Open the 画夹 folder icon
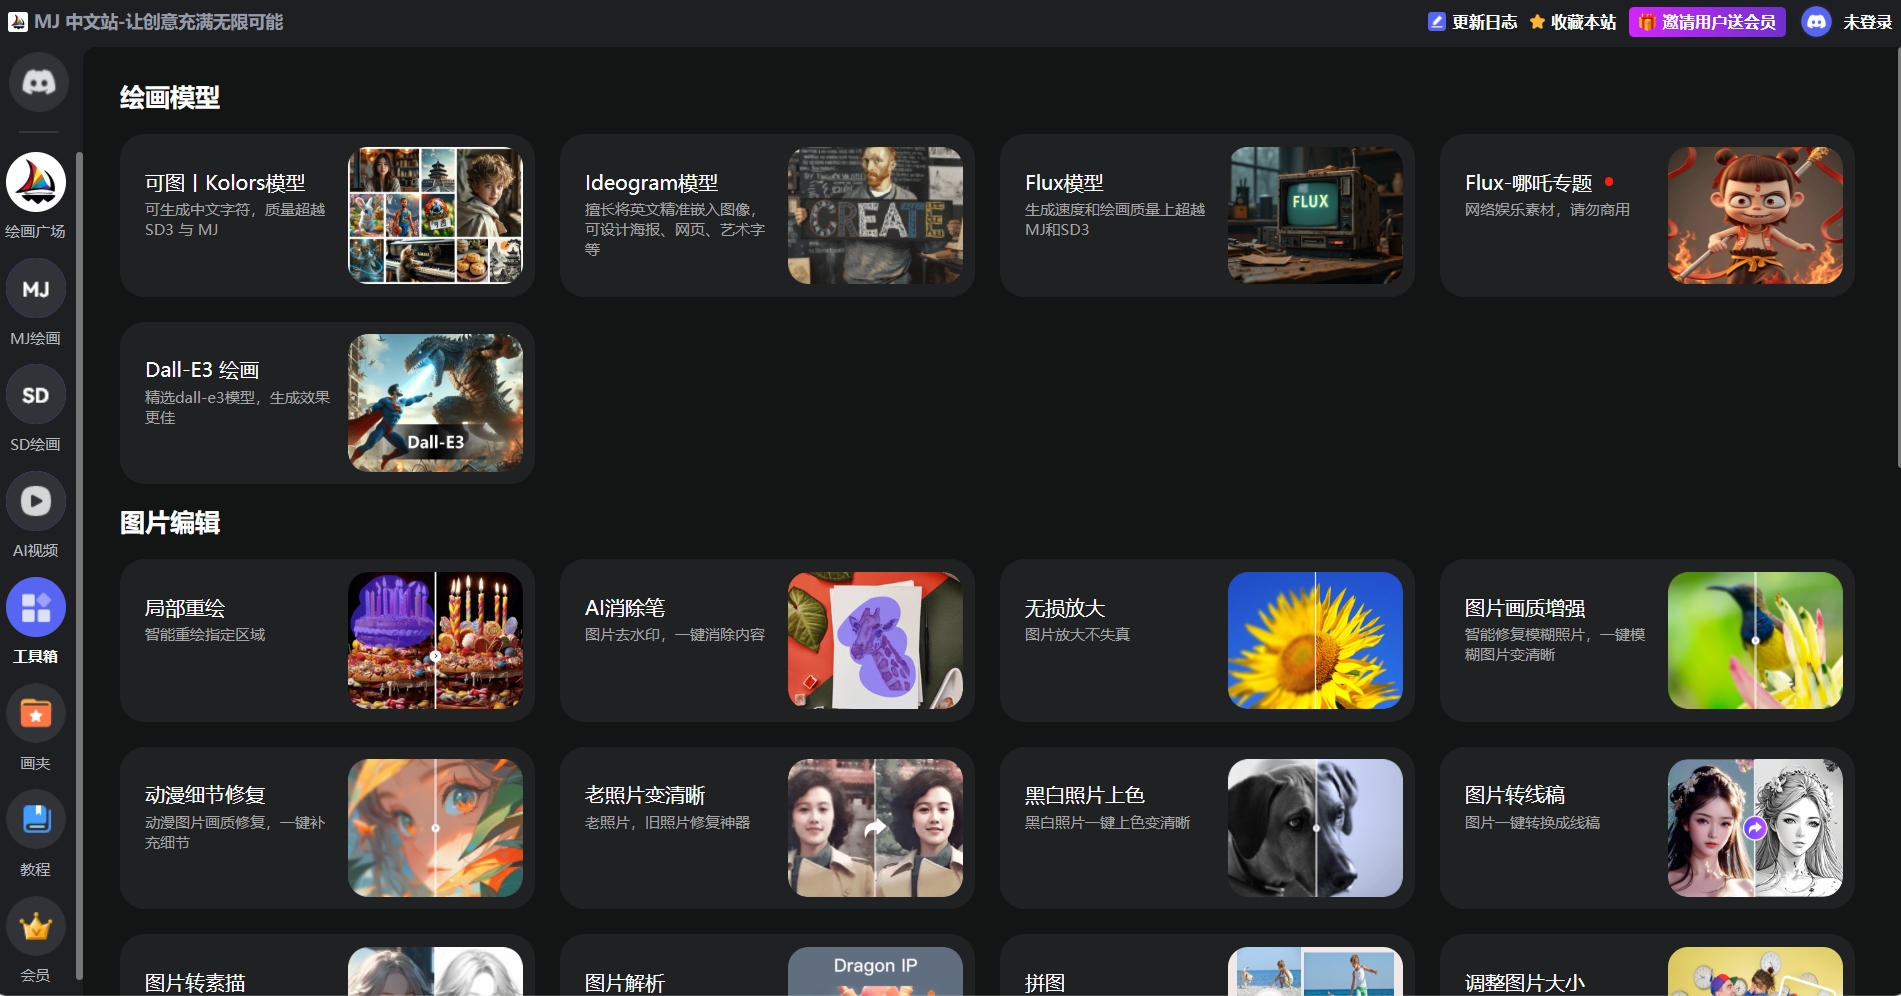This screenshot has width=1901, height=996. pos(36,714)
